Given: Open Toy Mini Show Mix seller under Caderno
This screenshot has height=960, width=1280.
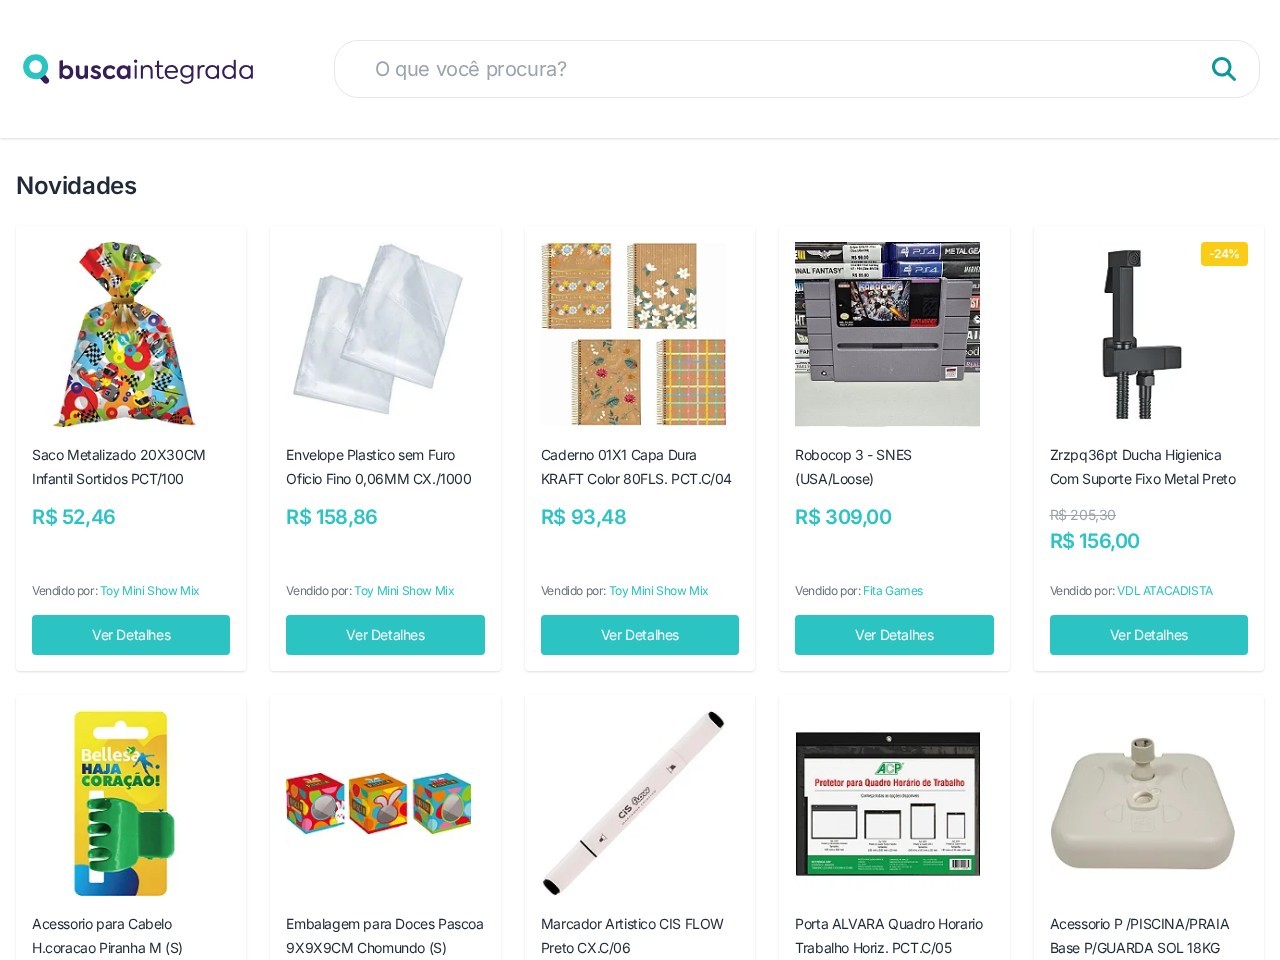Looking at the screenshot, I should [658, 591].
